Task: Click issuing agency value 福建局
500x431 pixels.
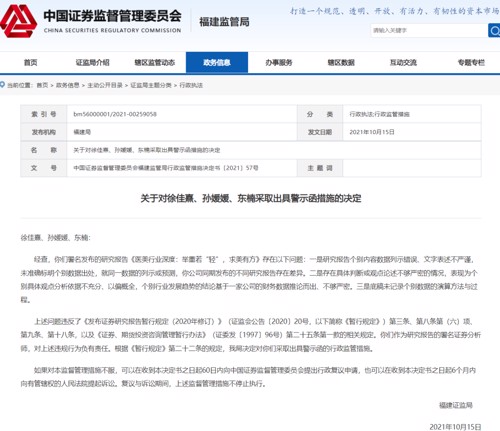Action: (82, 132)
